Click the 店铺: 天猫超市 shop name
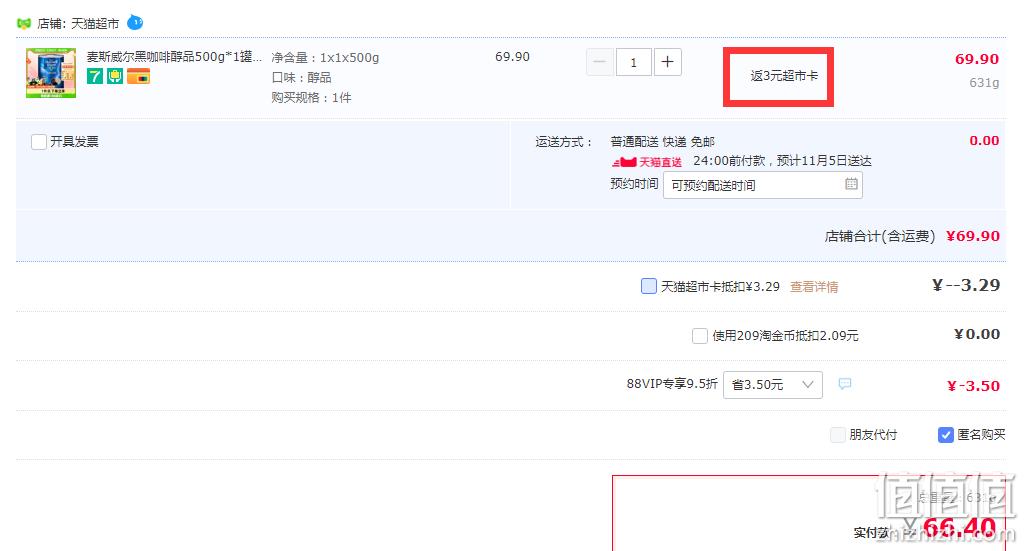1025x551 pixels. coord(78,24)
